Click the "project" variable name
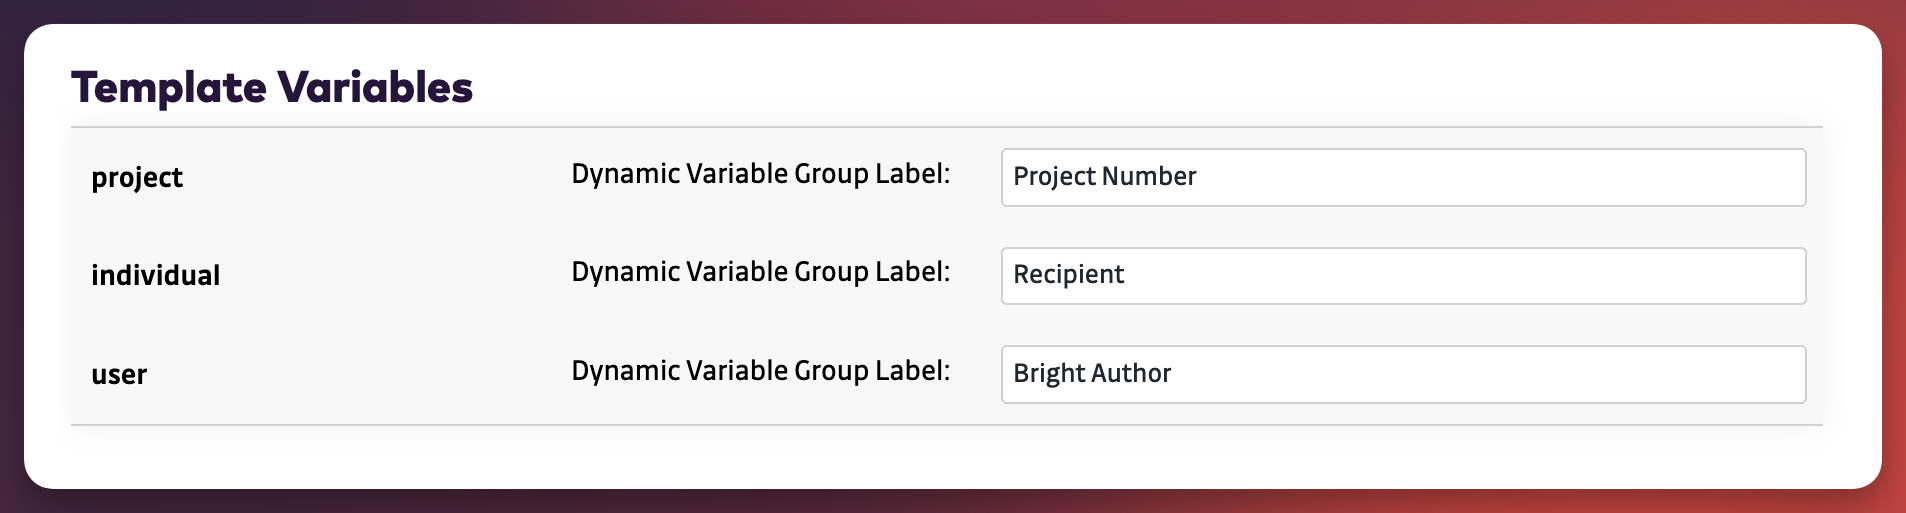Viewport: 1906px width, 513px height. pos(137,178)
